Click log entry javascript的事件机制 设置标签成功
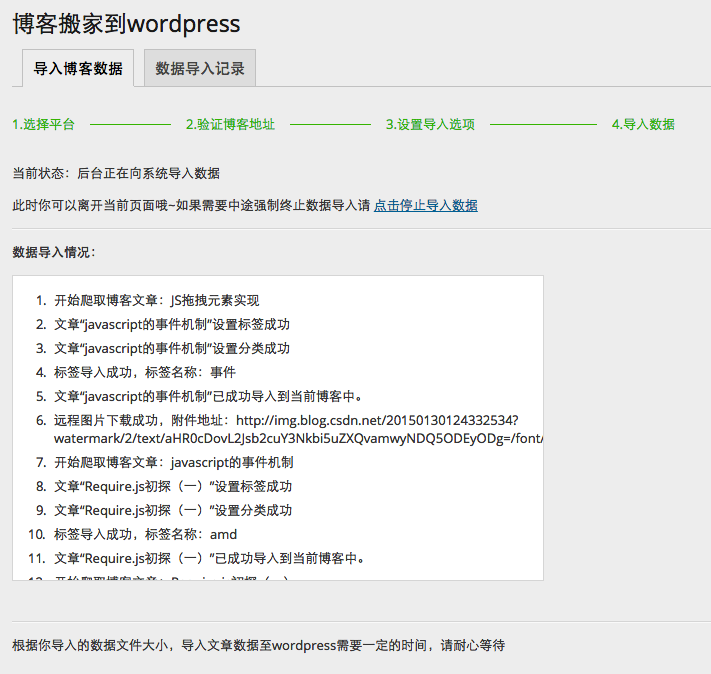Screen dimensions: 711x674 (172, 324)
